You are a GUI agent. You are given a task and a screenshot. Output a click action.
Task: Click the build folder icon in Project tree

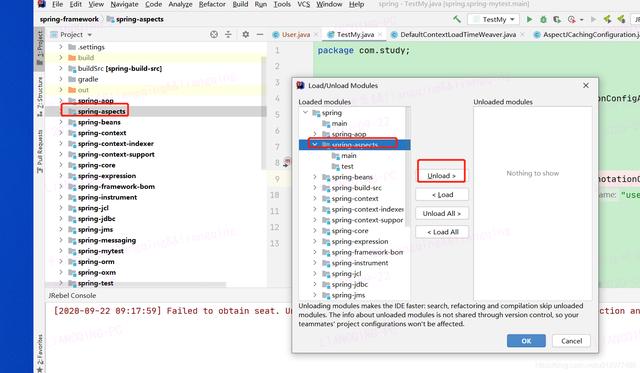click(72, 58)
